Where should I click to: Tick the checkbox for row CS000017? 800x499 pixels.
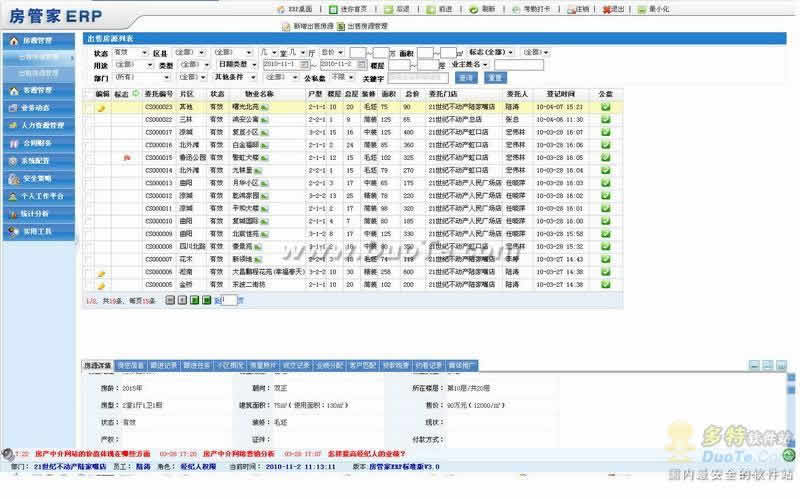coord(87,132)
